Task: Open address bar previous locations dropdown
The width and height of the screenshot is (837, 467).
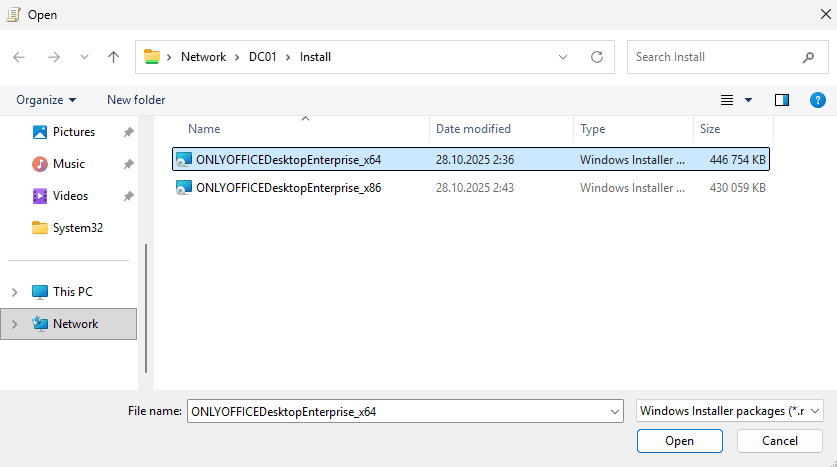Action: [563, 57]
